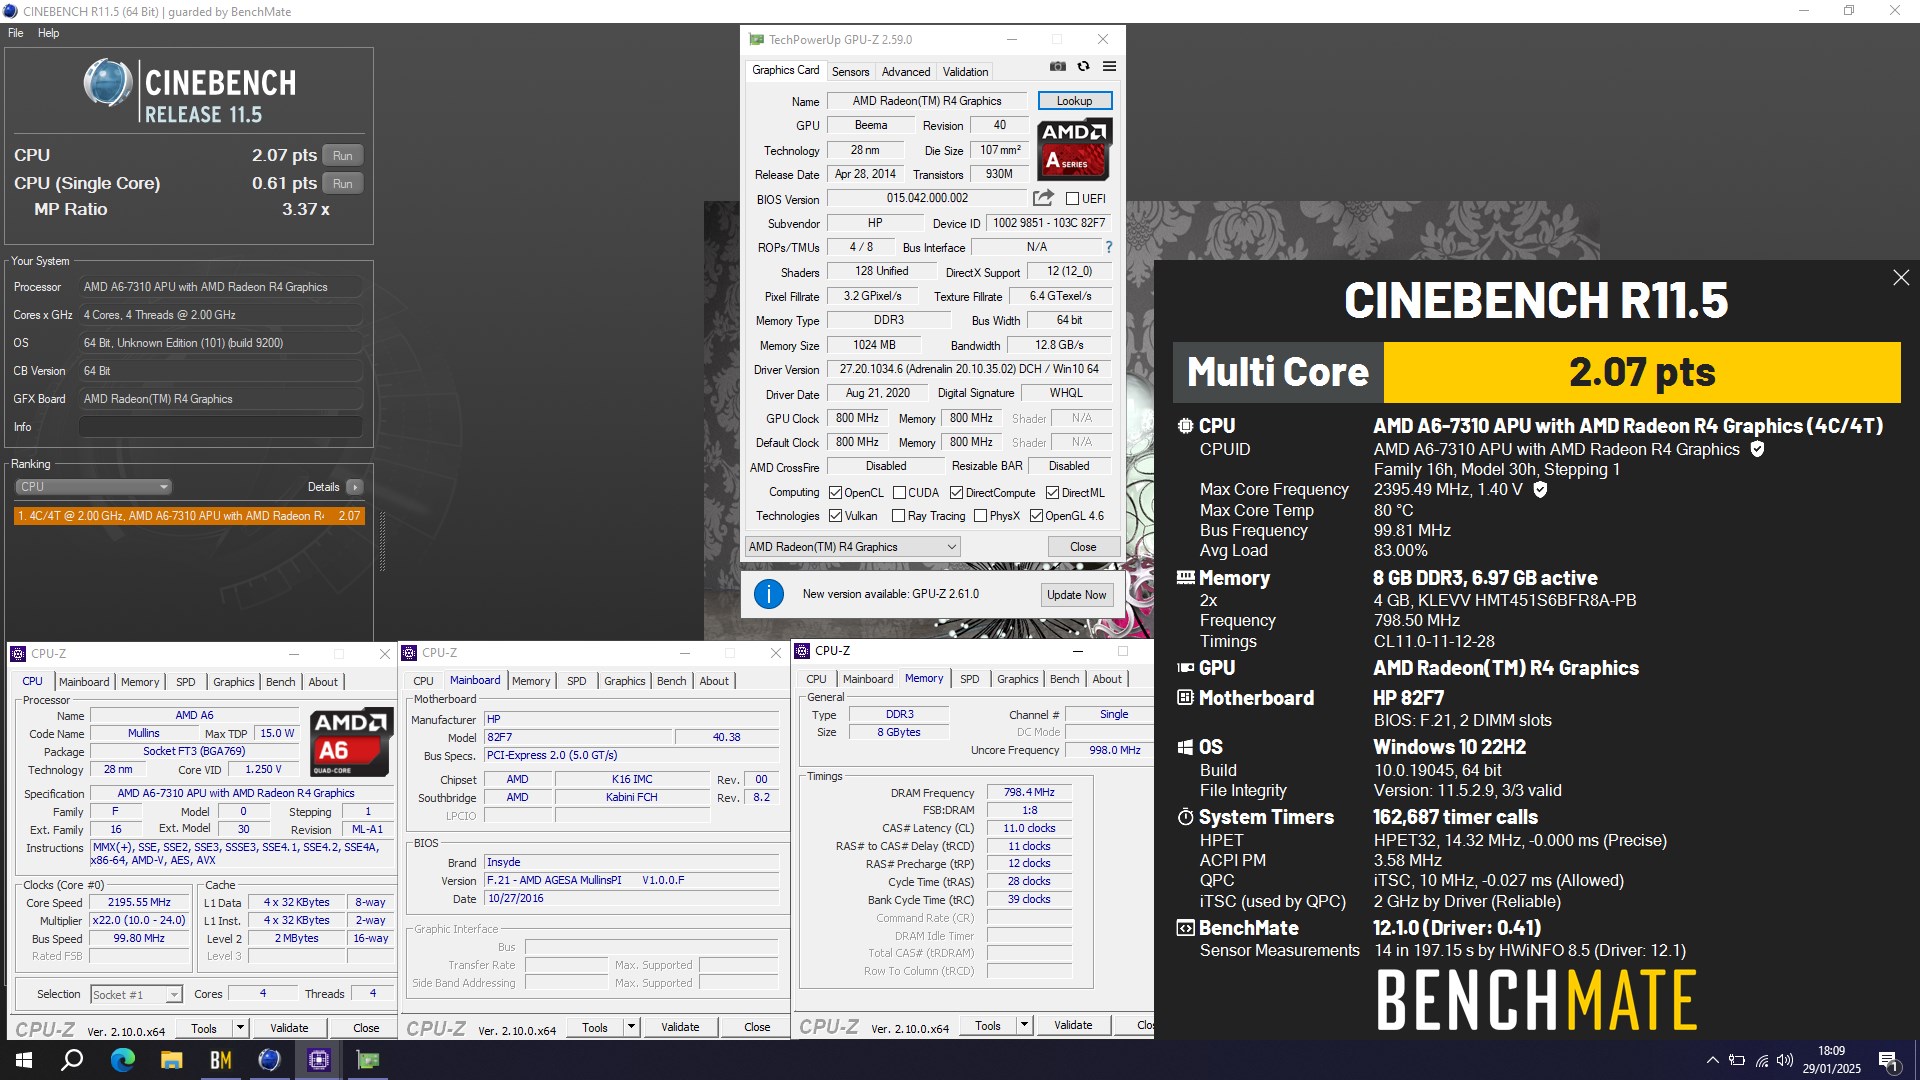Click the AMD A-Series logo in GPU-Z
The image size is (1920, 1080).
(1074, 149)
